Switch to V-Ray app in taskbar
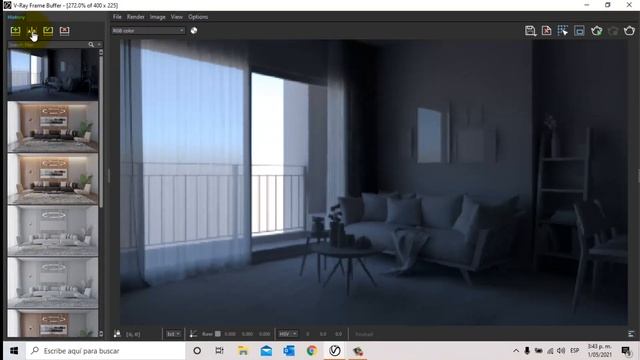The width and height of the screenshot is (640, 360). (x=335, y=351)
